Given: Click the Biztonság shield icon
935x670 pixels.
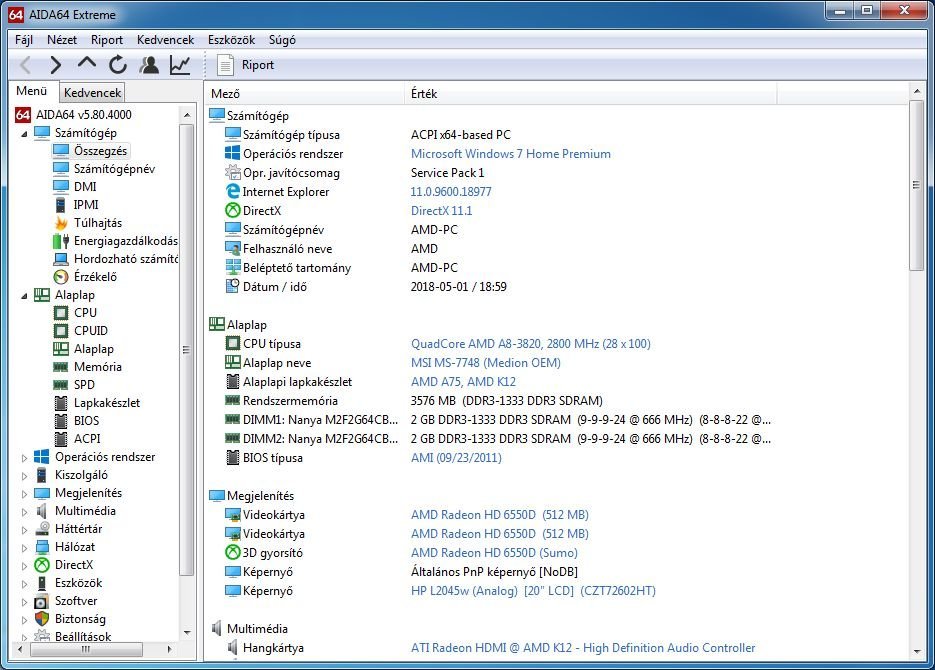Looking at the screenshot, I should tap(42, 619).
